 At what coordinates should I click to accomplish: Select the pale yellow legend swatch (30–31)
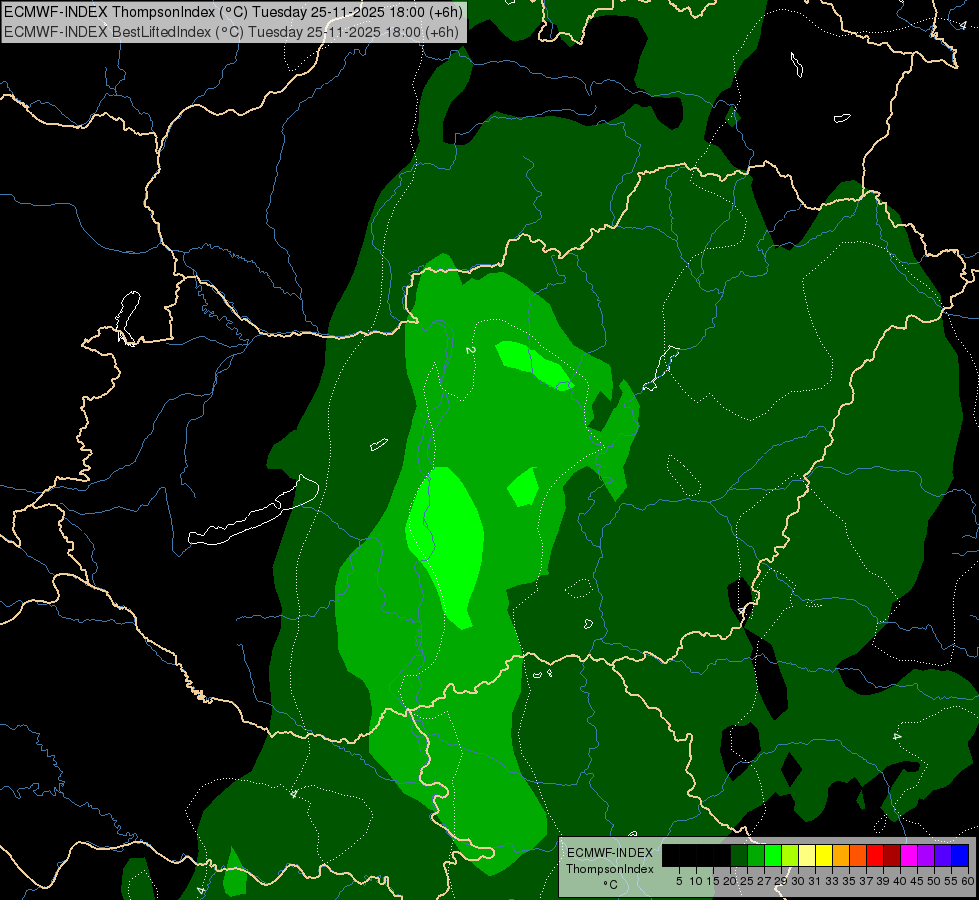click(807, 855)
